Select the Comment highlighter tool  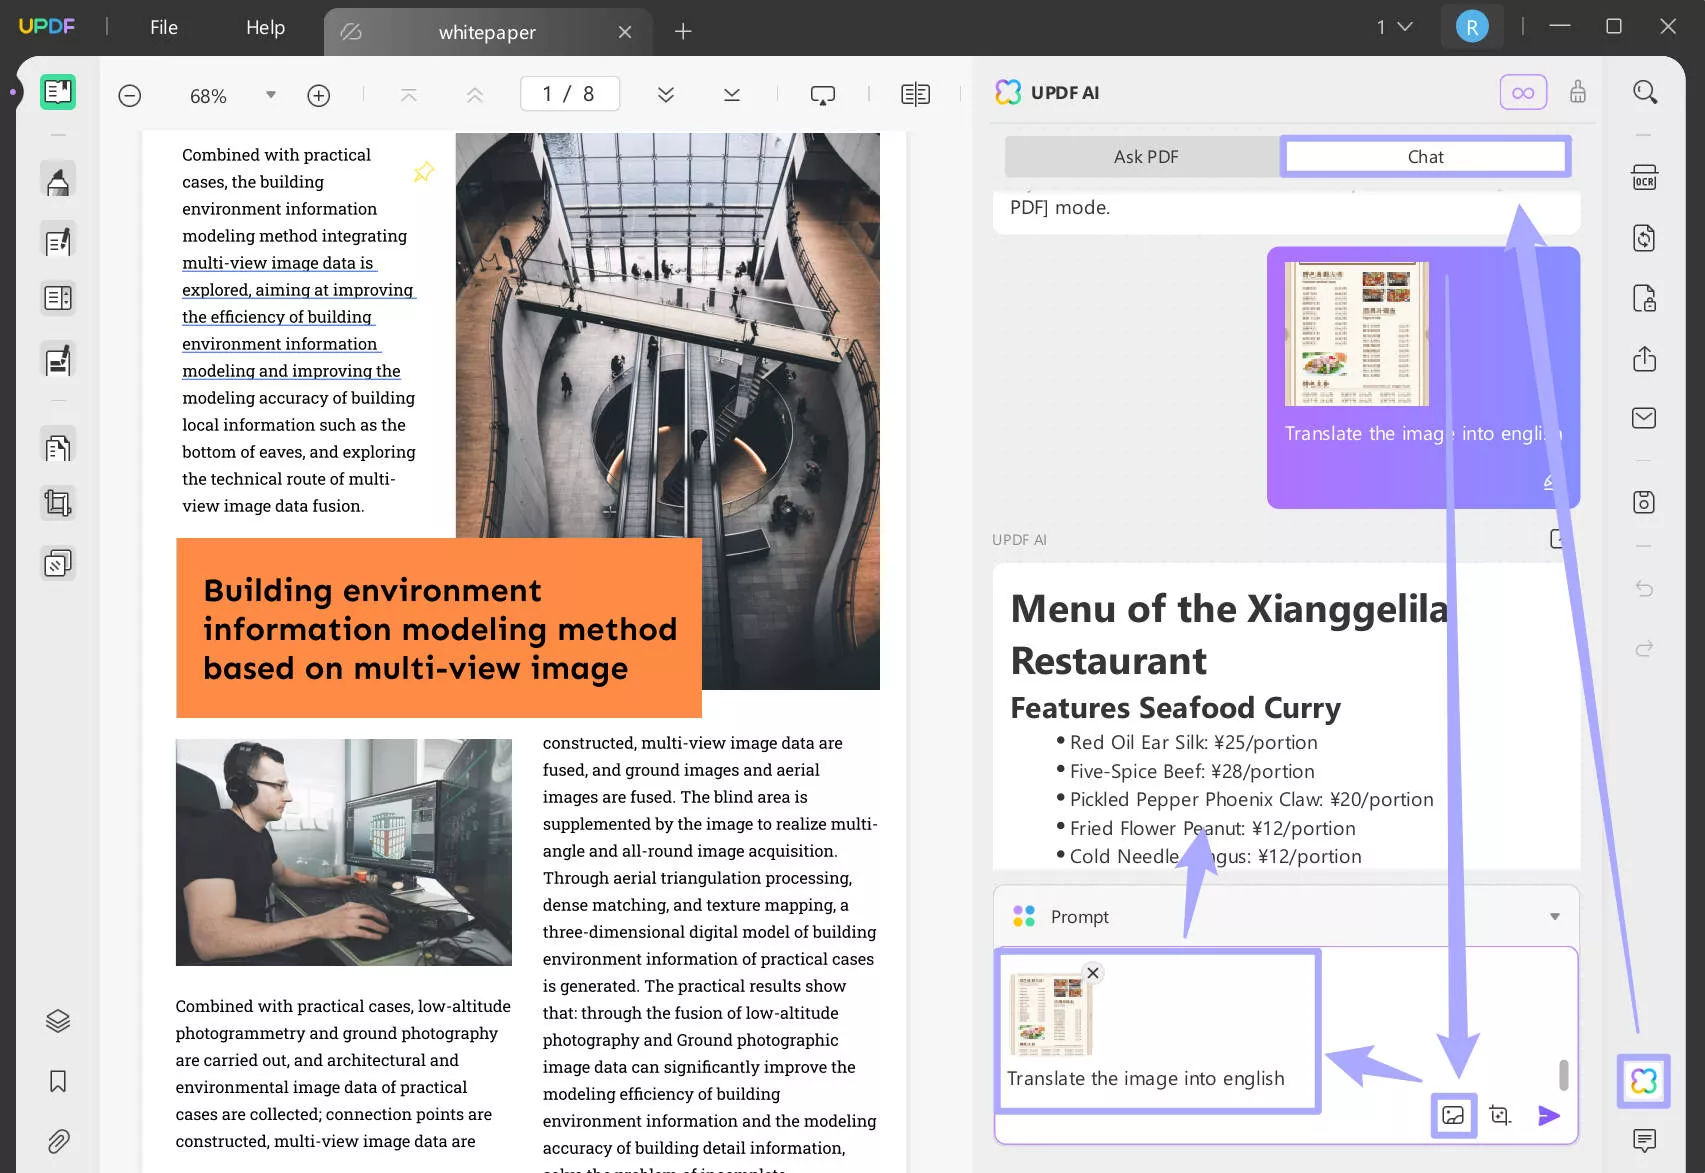(x=58, y=181)
